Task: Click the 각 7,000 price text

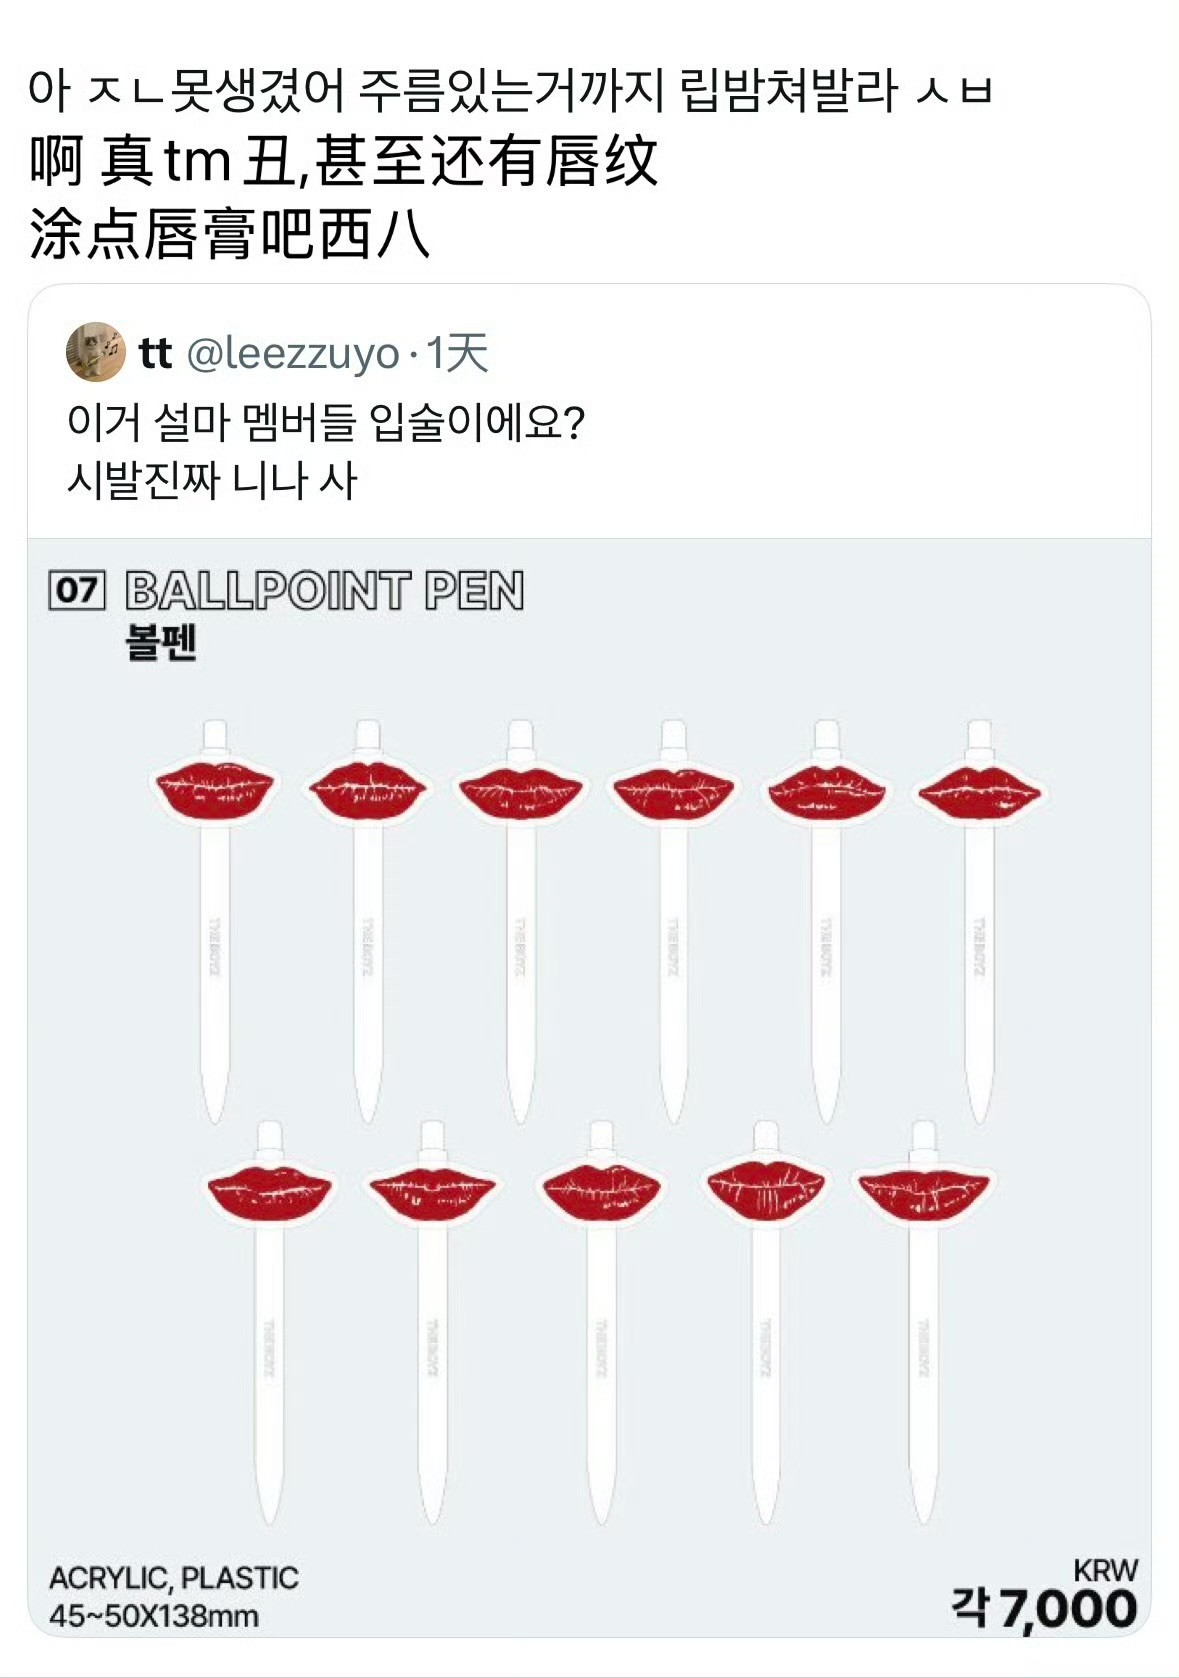Action: [1045, 1609]
